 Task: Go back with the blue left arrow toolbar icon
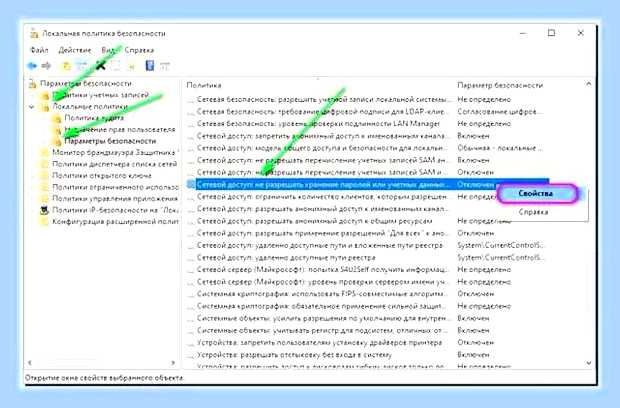32,66
